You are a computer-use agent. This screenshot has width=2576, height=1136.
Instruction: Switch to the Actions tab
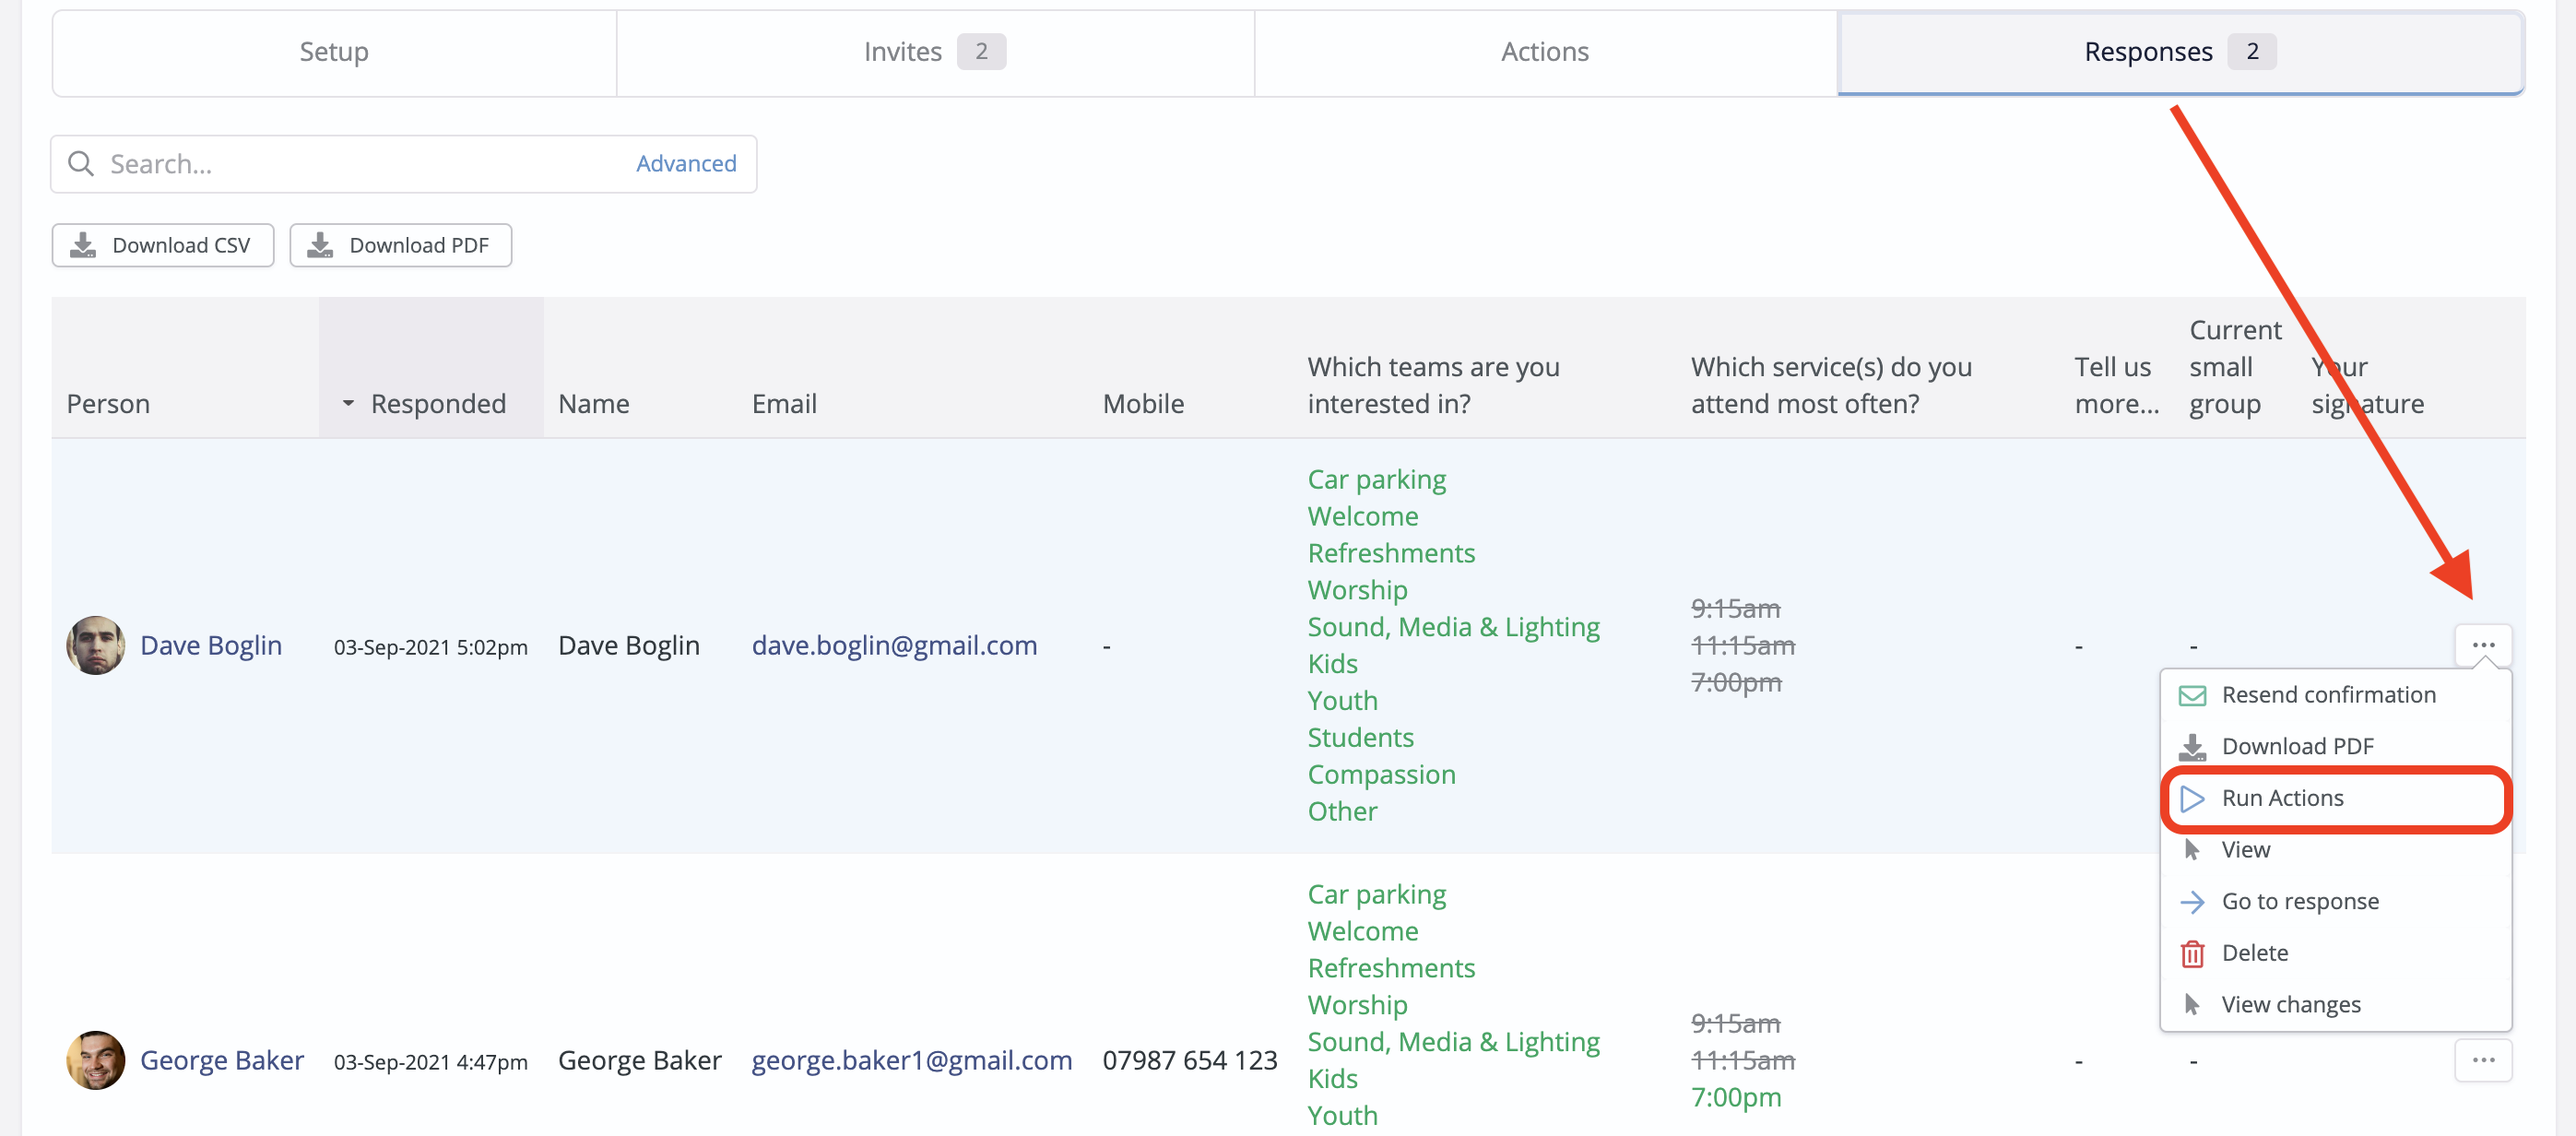(x=1544, y=51)
